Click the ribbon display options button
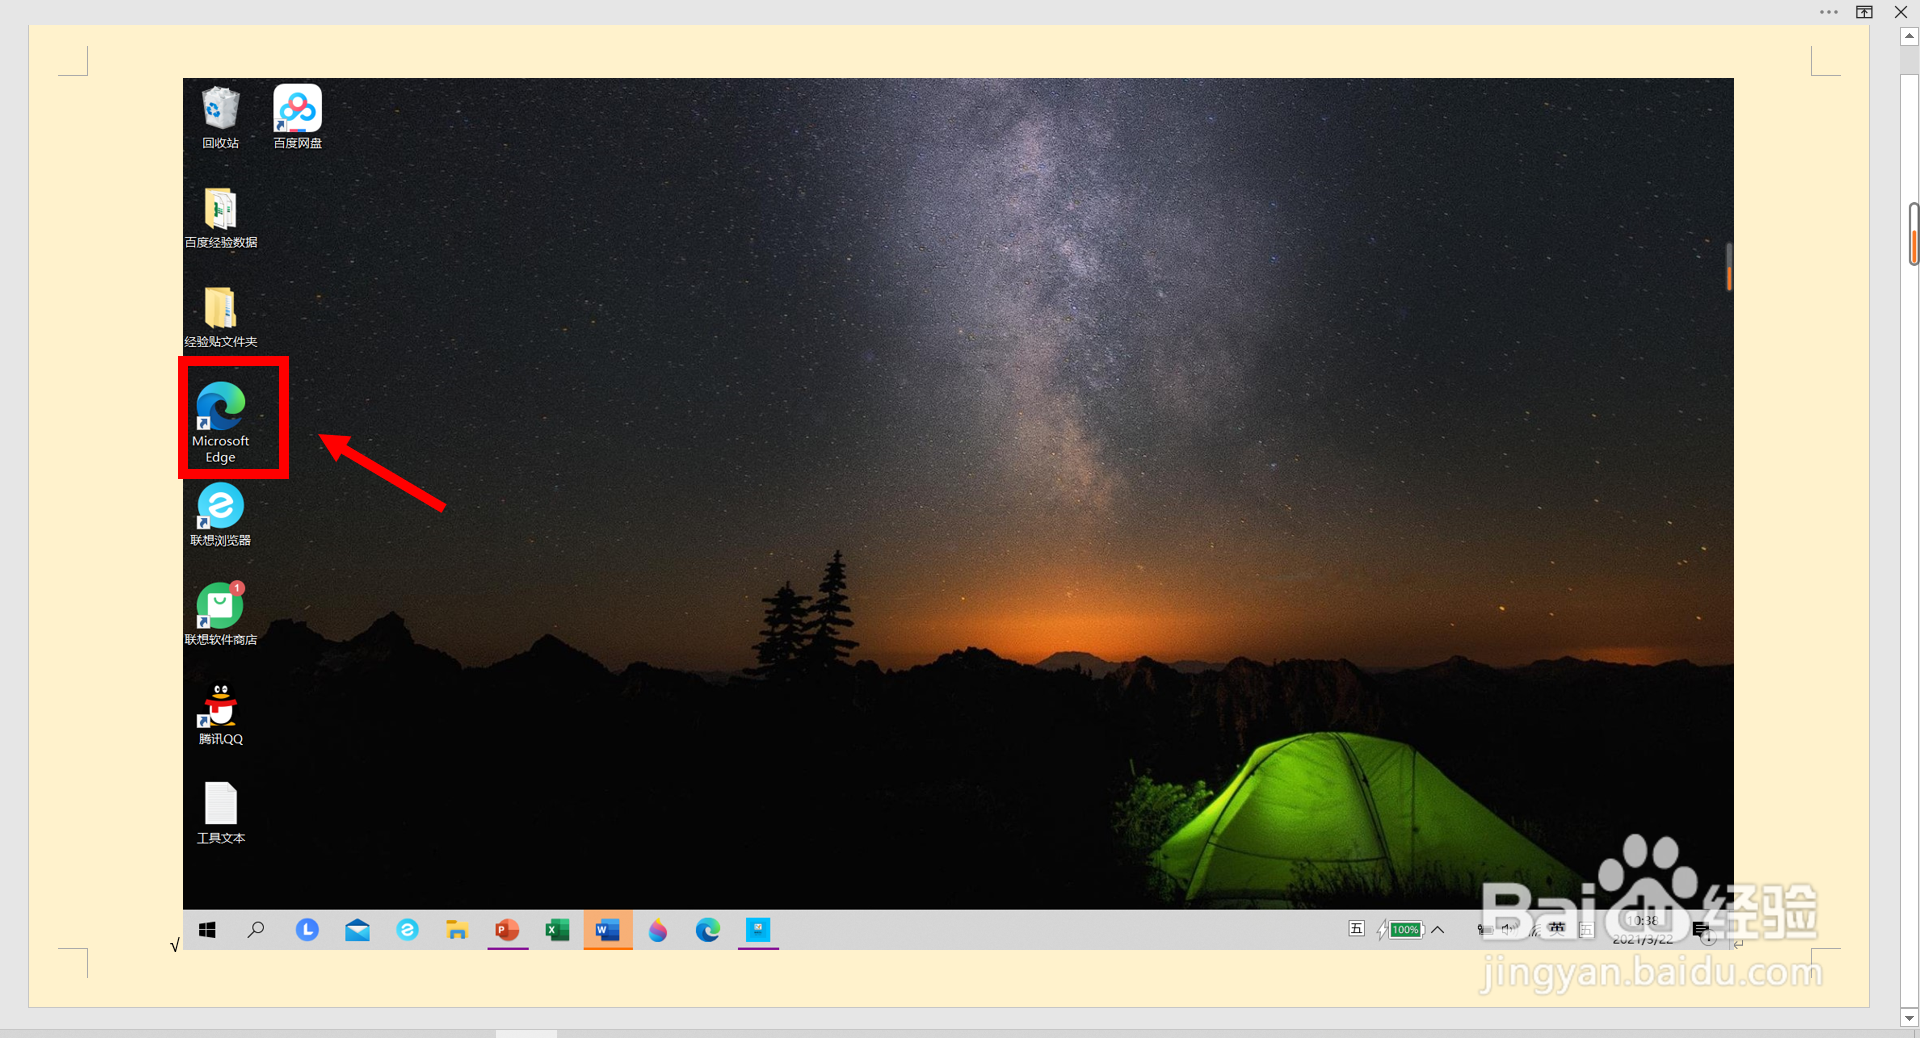The image size is (1928, 1038). point(1865,12)
